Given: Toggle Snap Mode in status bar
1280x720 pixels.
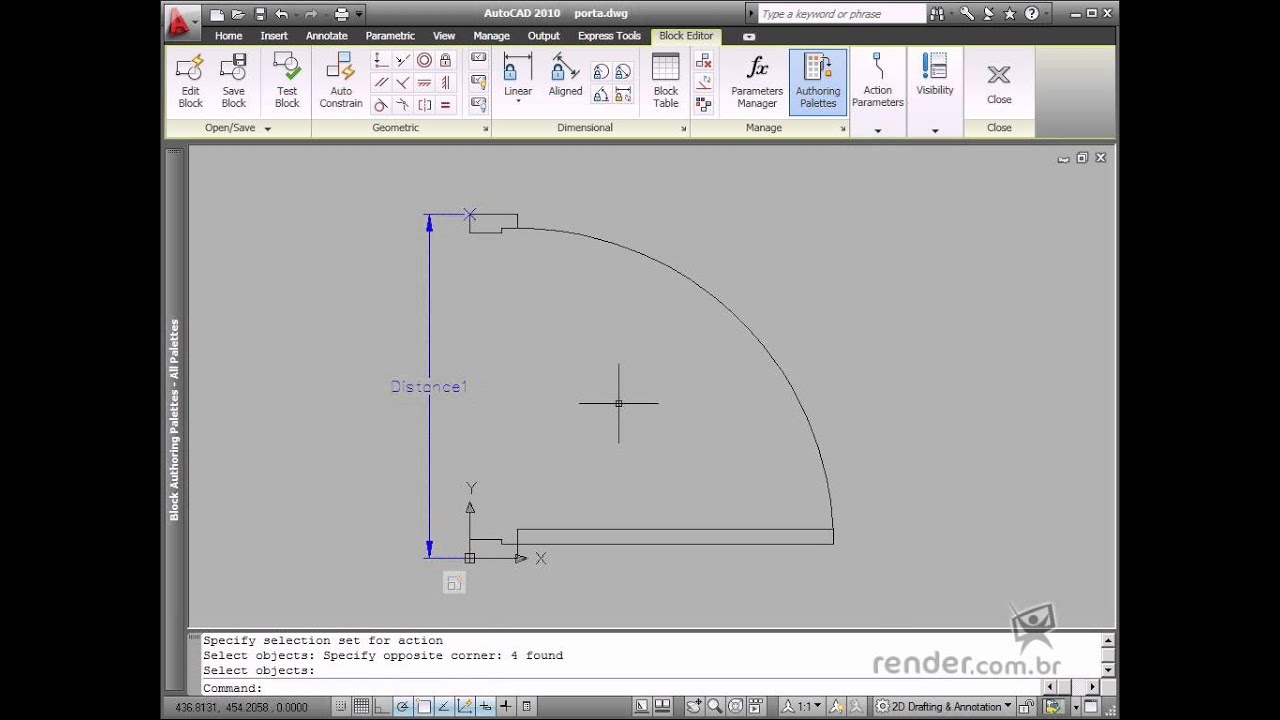Looking at the screenshot, I should pyautogui.click(x=341, y=706).
